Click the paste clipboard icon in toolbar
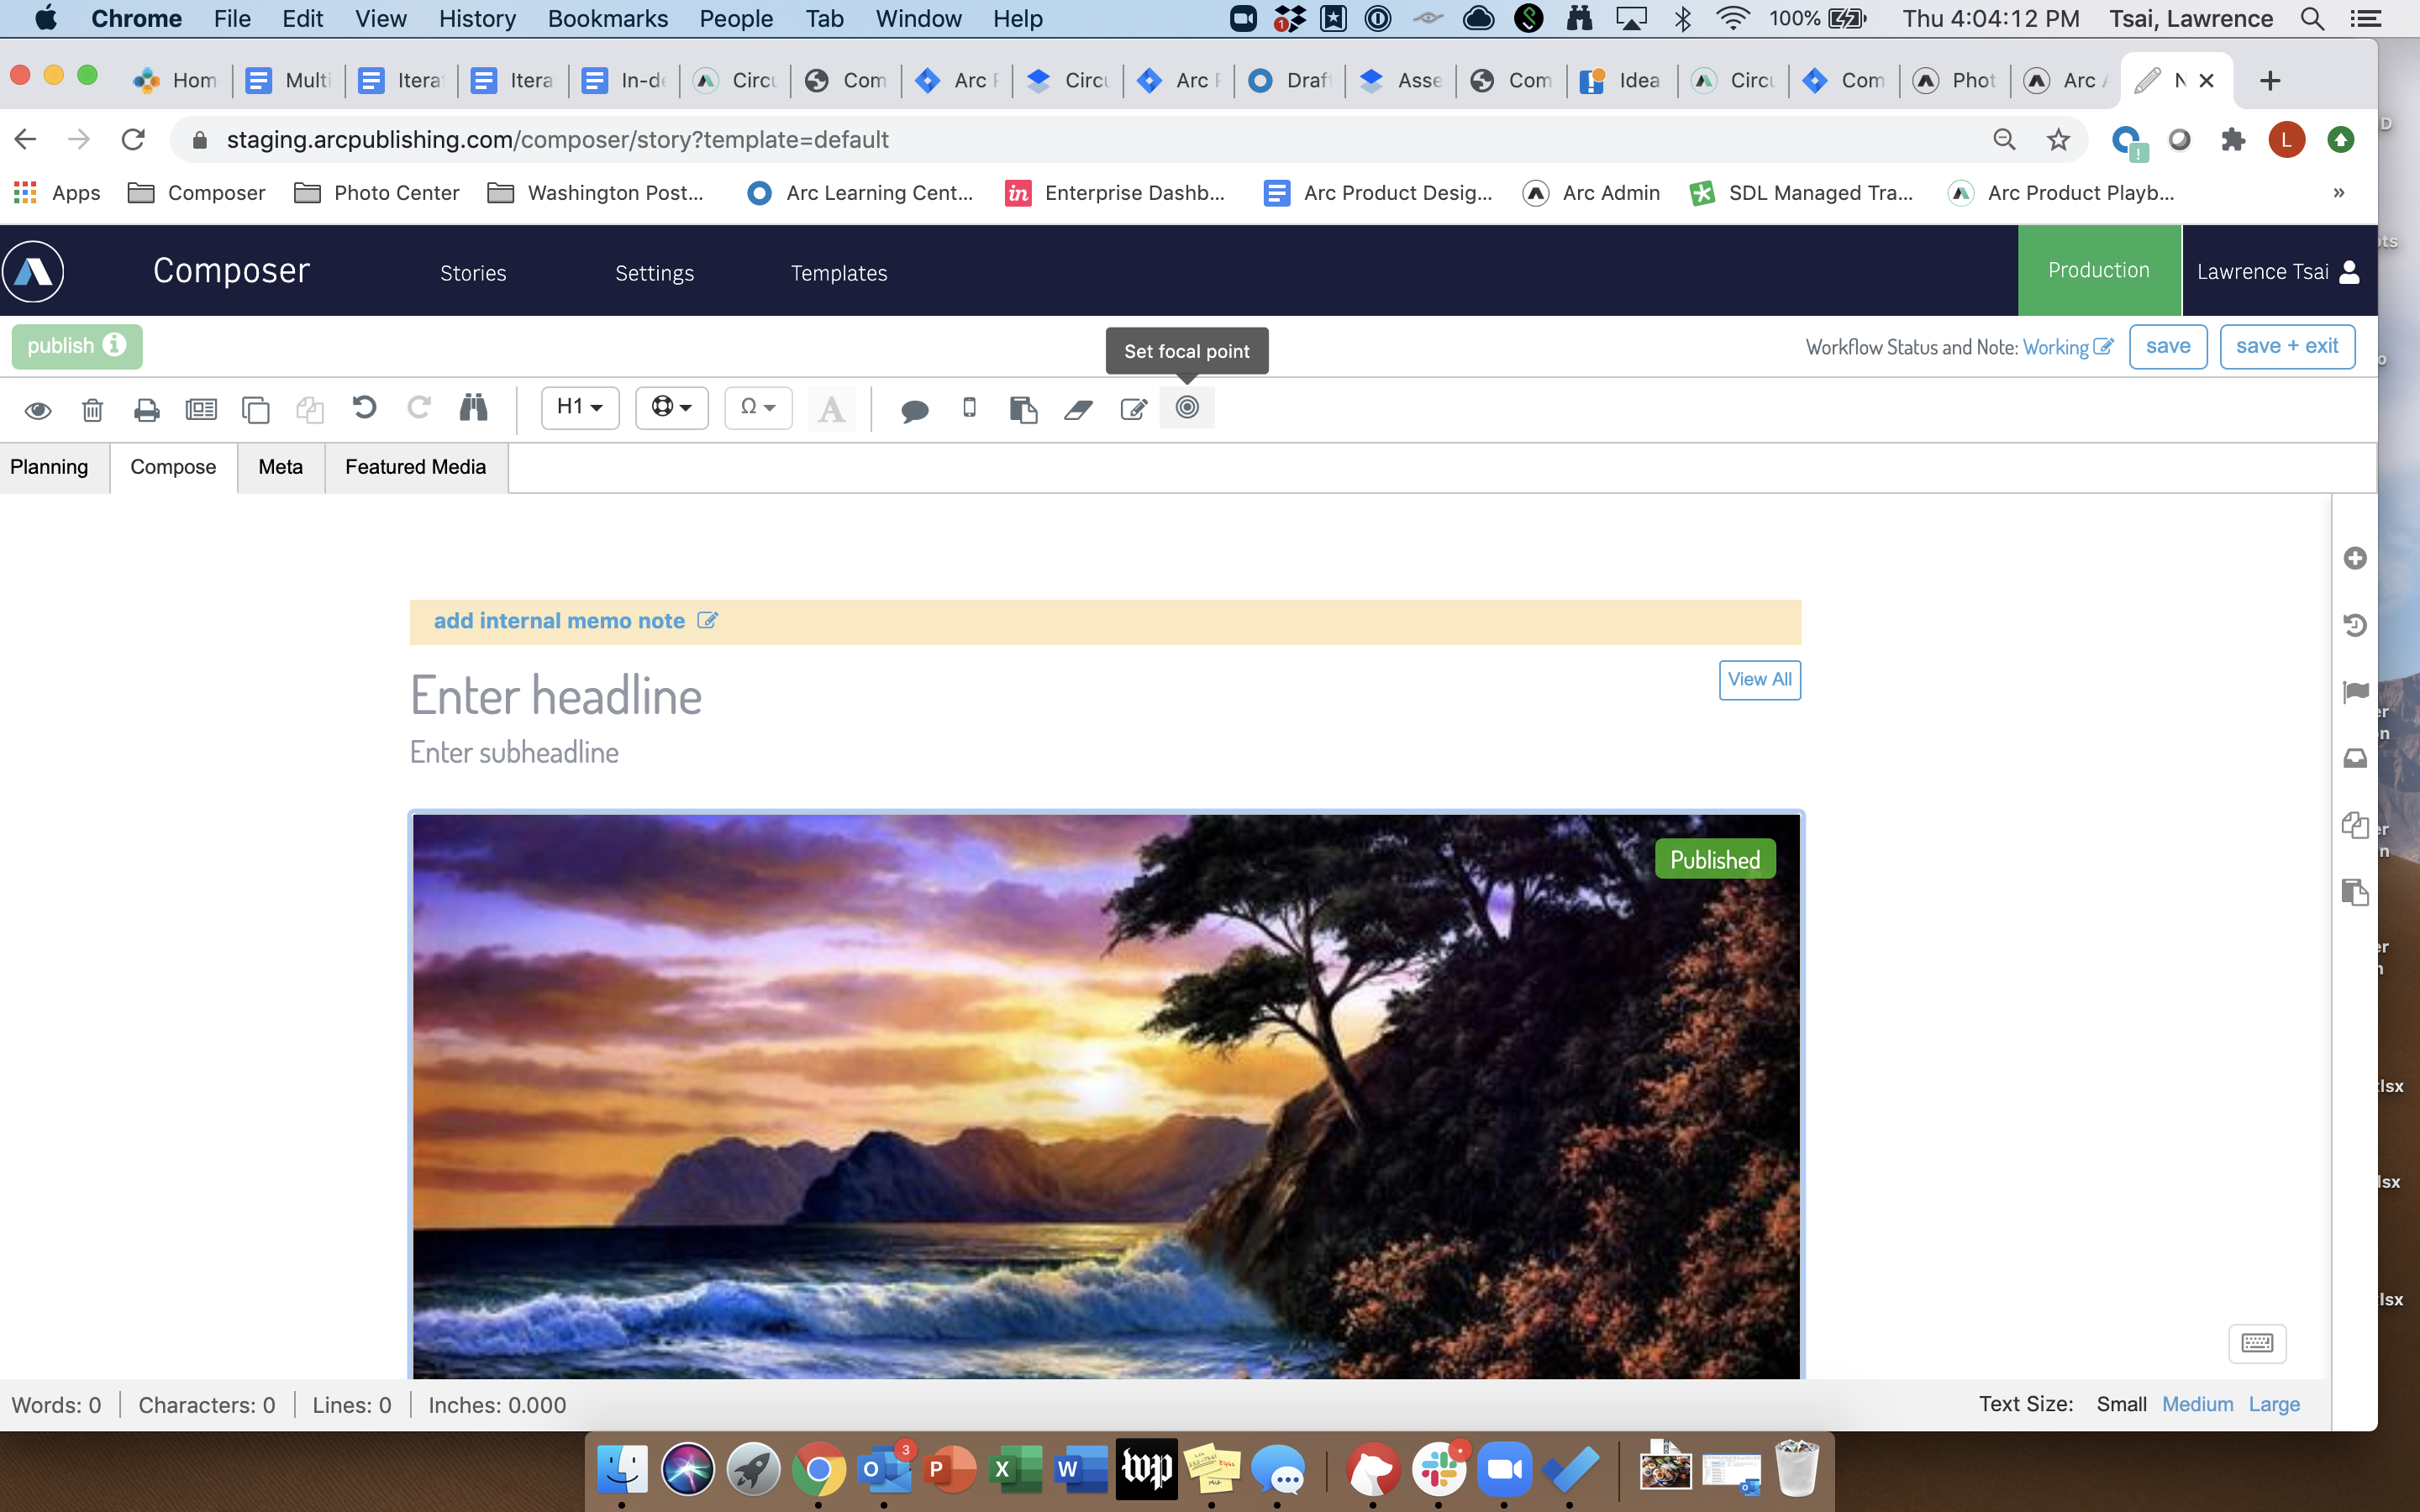 [1023, 409]
